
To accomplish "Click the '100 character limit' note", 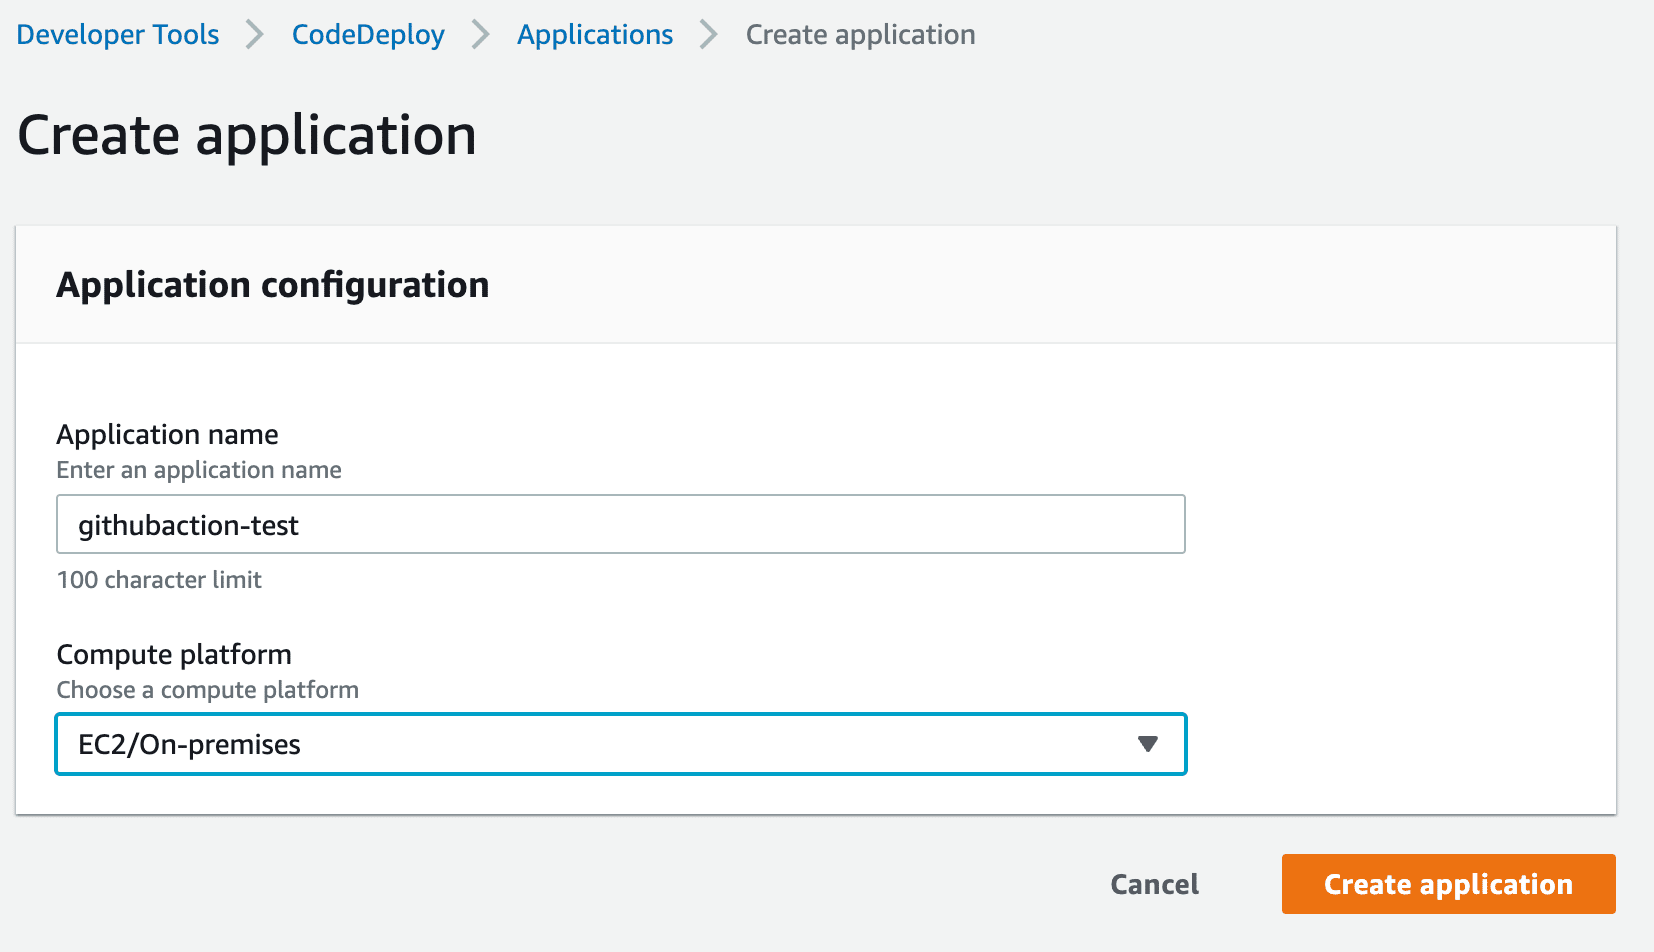I will click(159, 580).
